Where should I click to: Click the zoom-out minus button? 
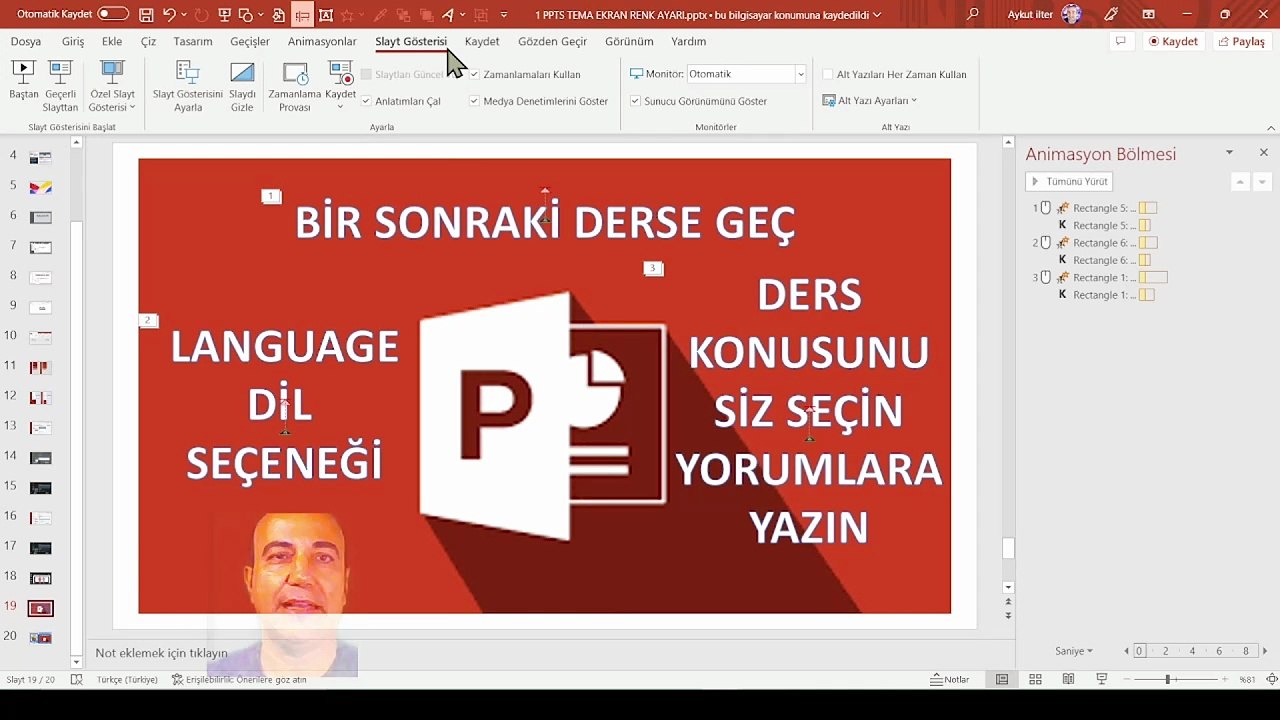[1129, 679]
